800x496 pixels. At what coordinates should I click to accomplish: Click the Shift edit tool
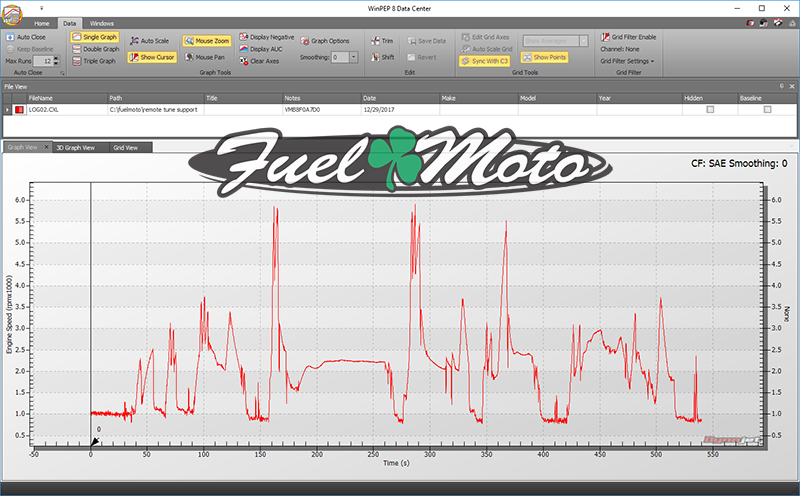click(x=383, y=57)
